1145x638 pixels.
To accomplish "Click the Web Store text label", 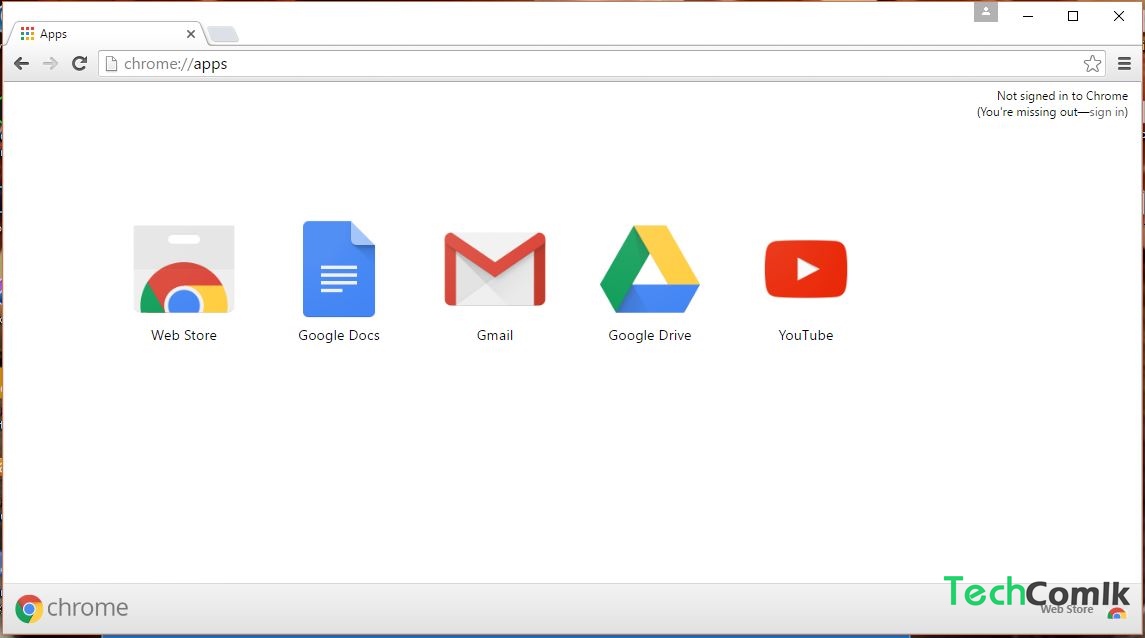I will 184,335.
